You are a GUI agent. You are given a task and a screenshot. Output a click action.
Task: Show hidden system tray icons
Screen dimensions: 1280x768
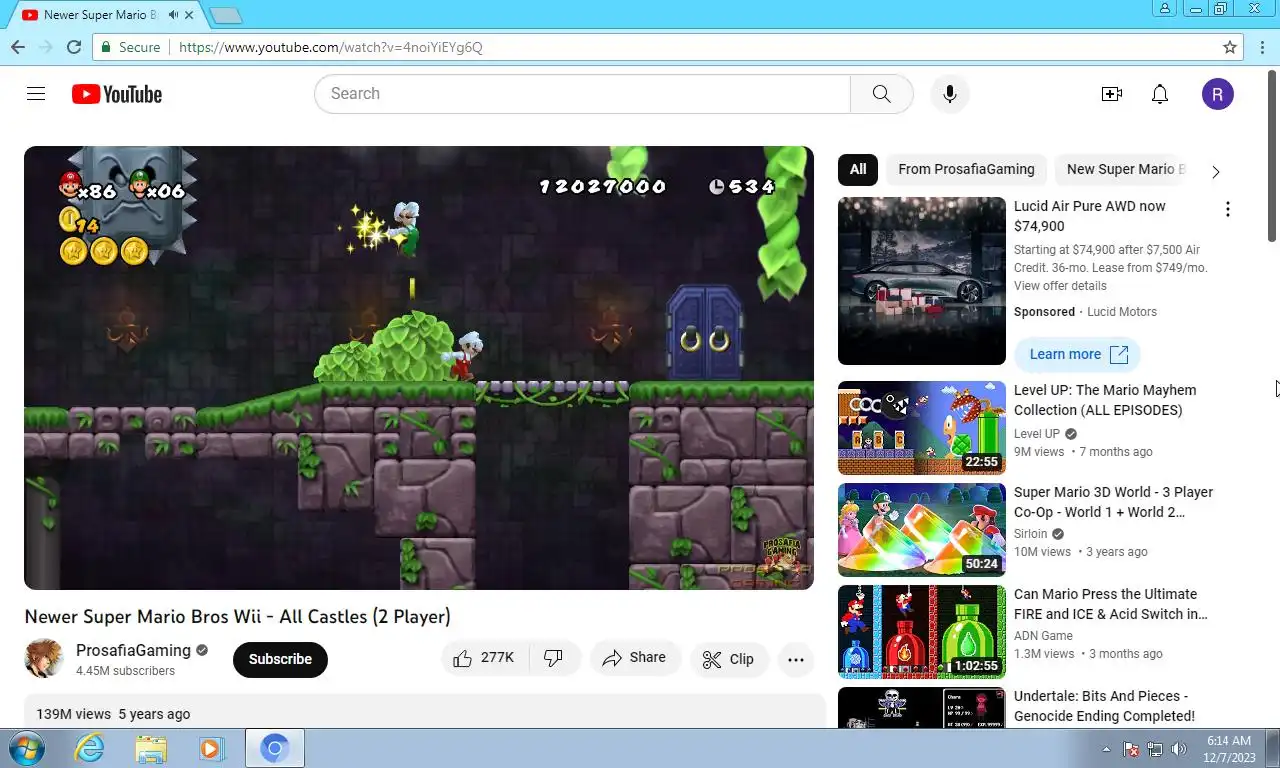(1106, 749)
